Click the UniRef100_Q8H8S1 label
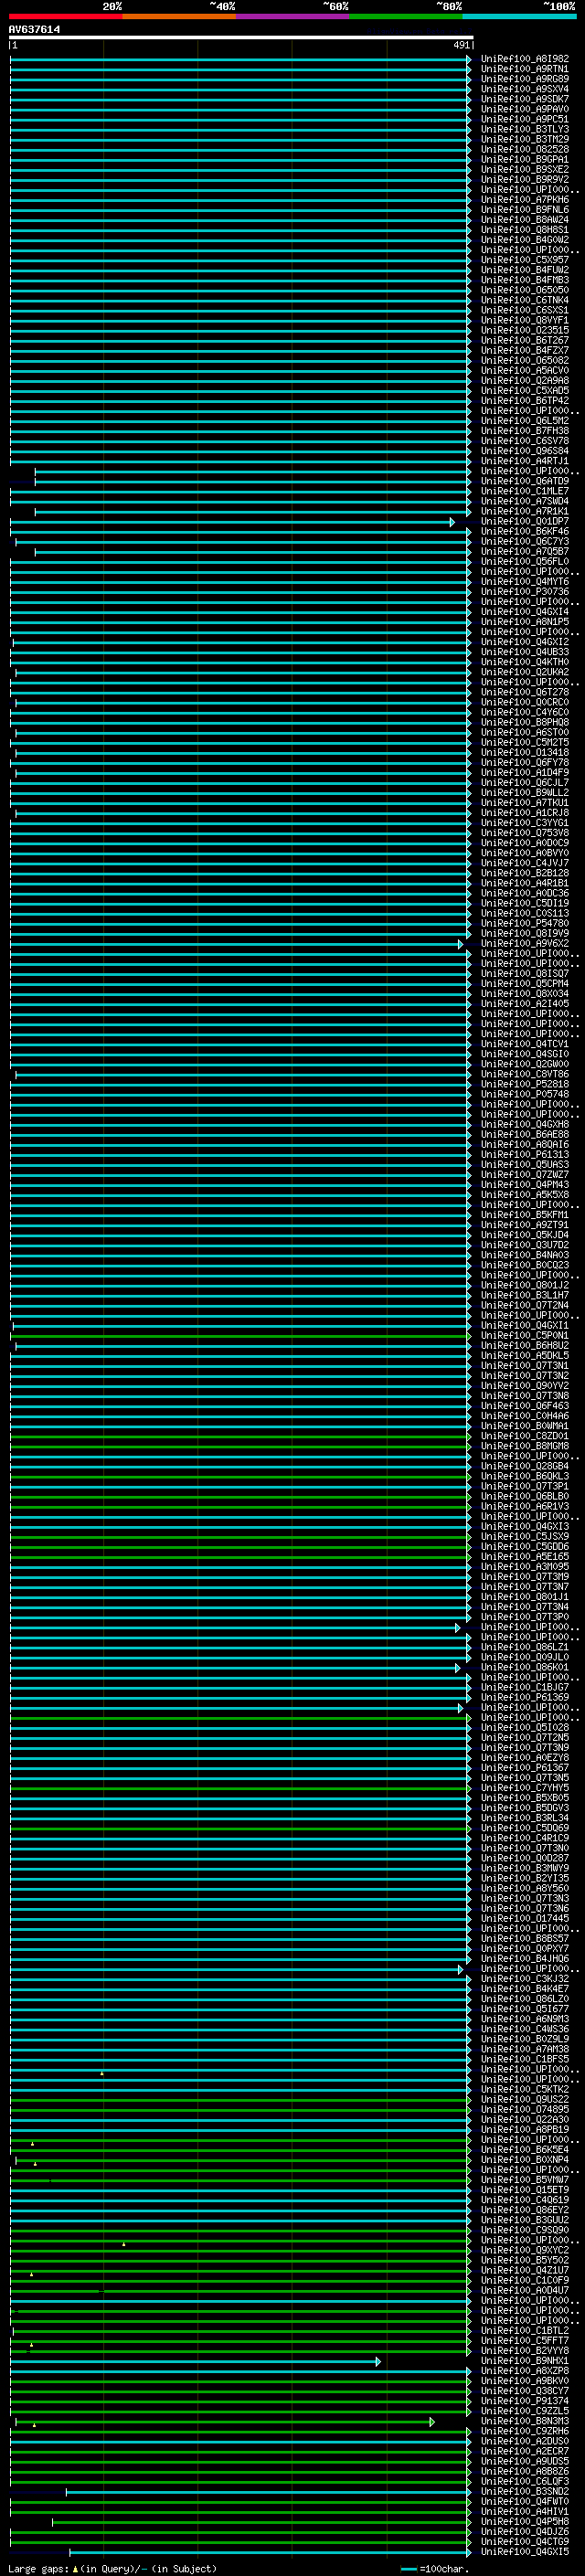Image resolution: width=585 pixels, height=2576 pixels. 525,230
